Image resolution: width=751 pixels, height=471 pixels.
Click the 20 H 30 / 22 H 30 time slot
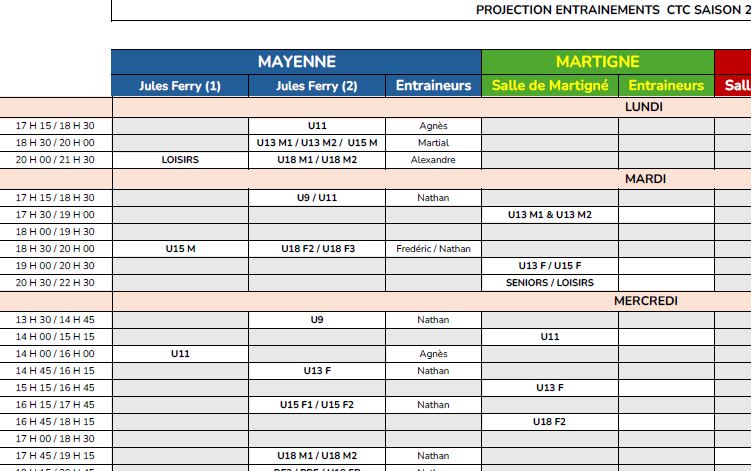click(x=55, y=283)
